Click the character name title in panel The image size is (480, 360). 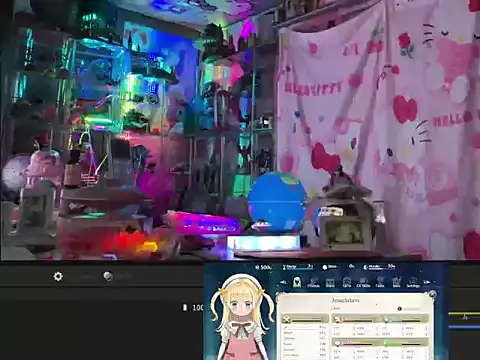click(x=345, y=300)
